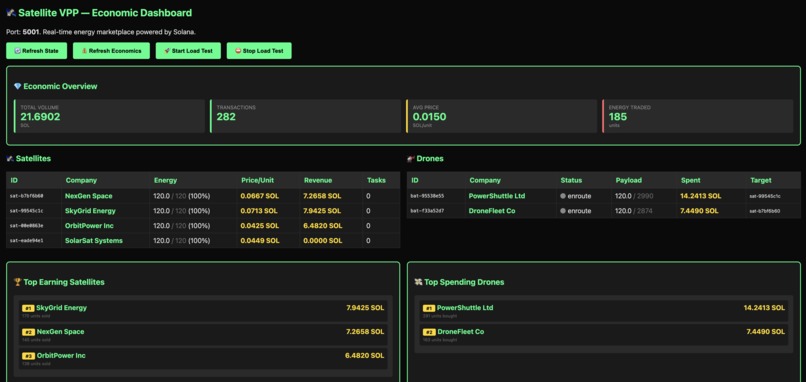Click PowerShuttle Ltd in the Drones table
This screenshot has width=806, height=382.
tap(497, 196)
